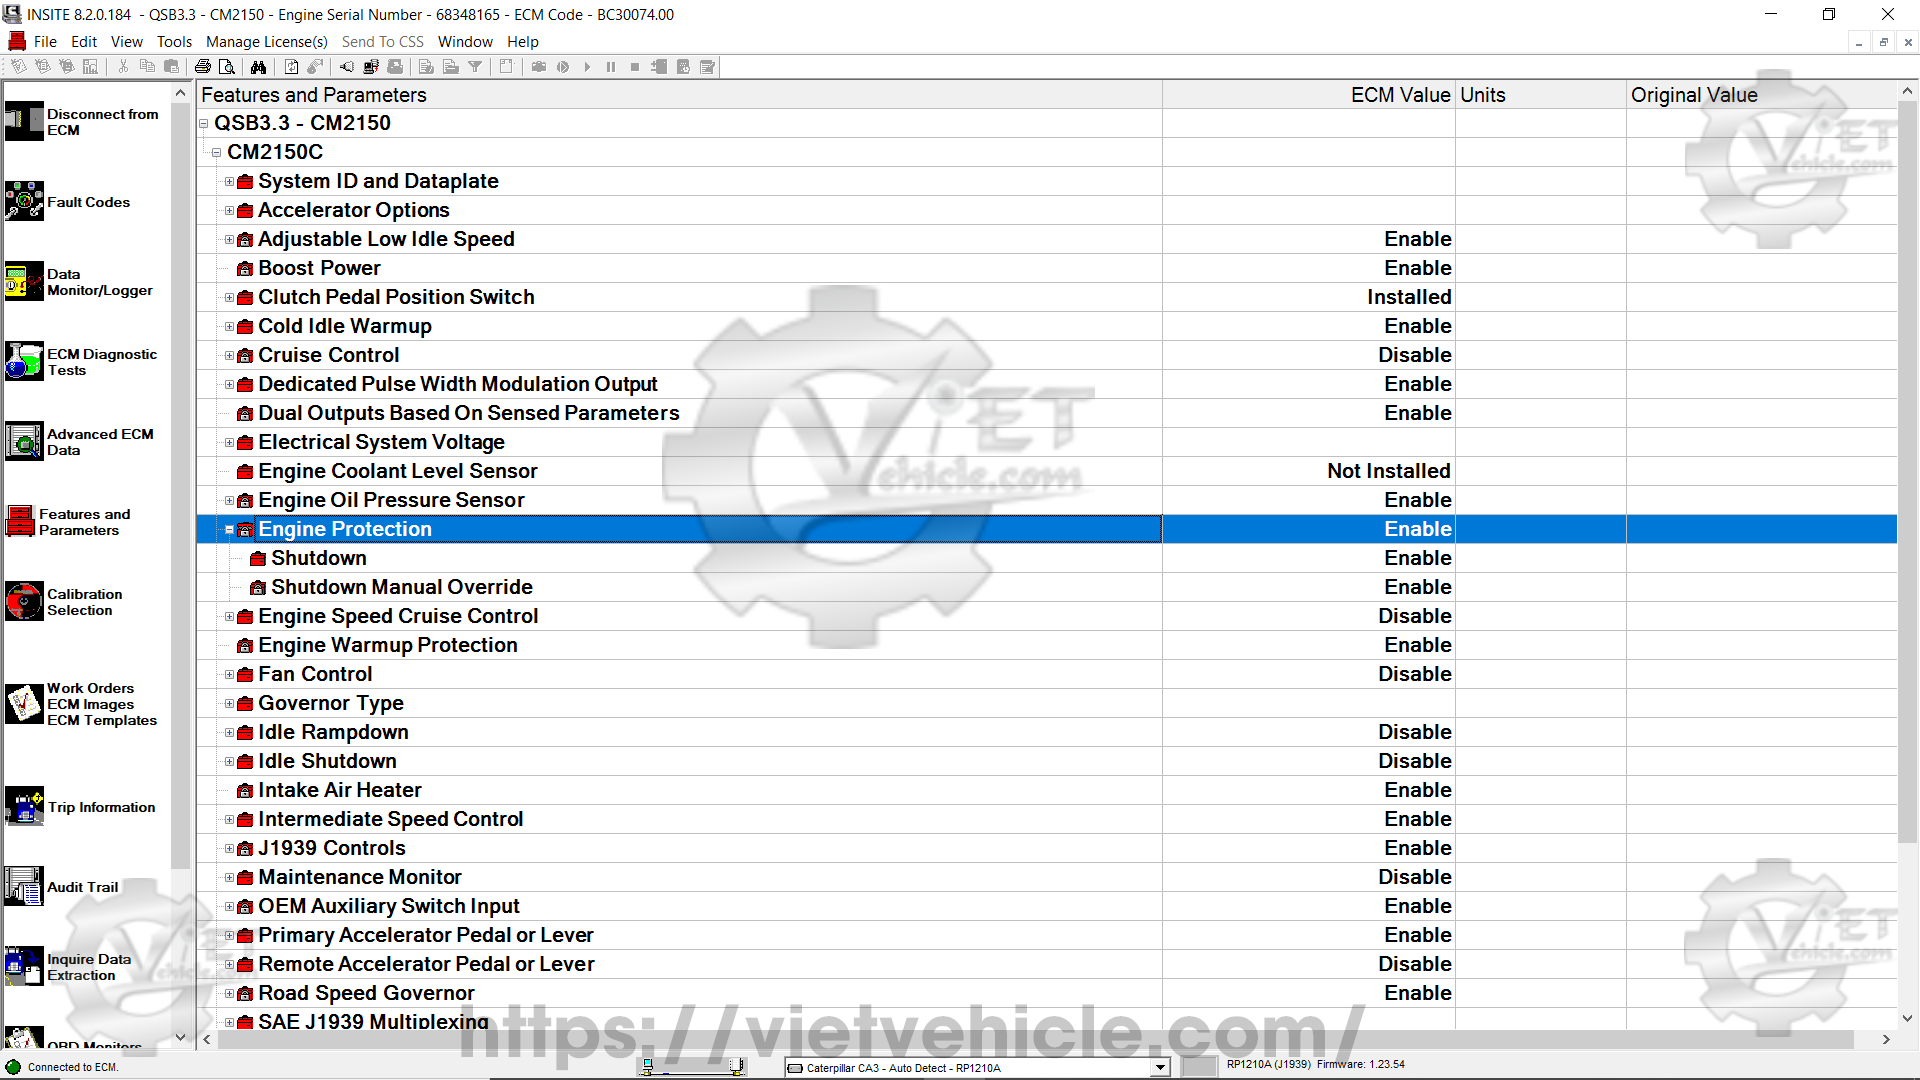Collapse the CM2150C root node
The width and height of the screenshot is (1920, 1080).
(x=216, y=153)
